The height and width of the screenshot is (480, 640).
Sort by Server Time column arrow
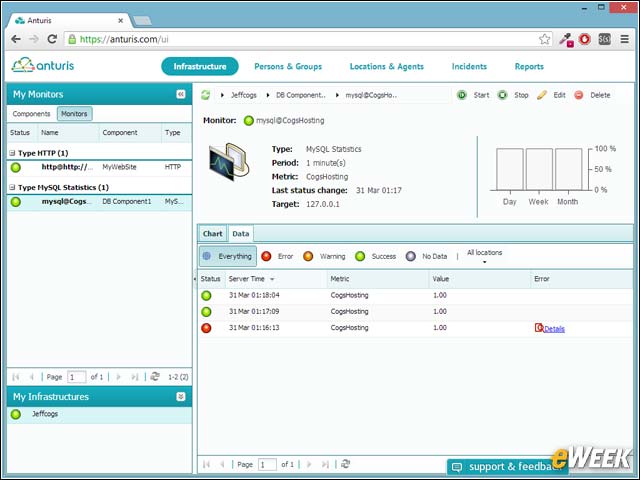(272, 279)
